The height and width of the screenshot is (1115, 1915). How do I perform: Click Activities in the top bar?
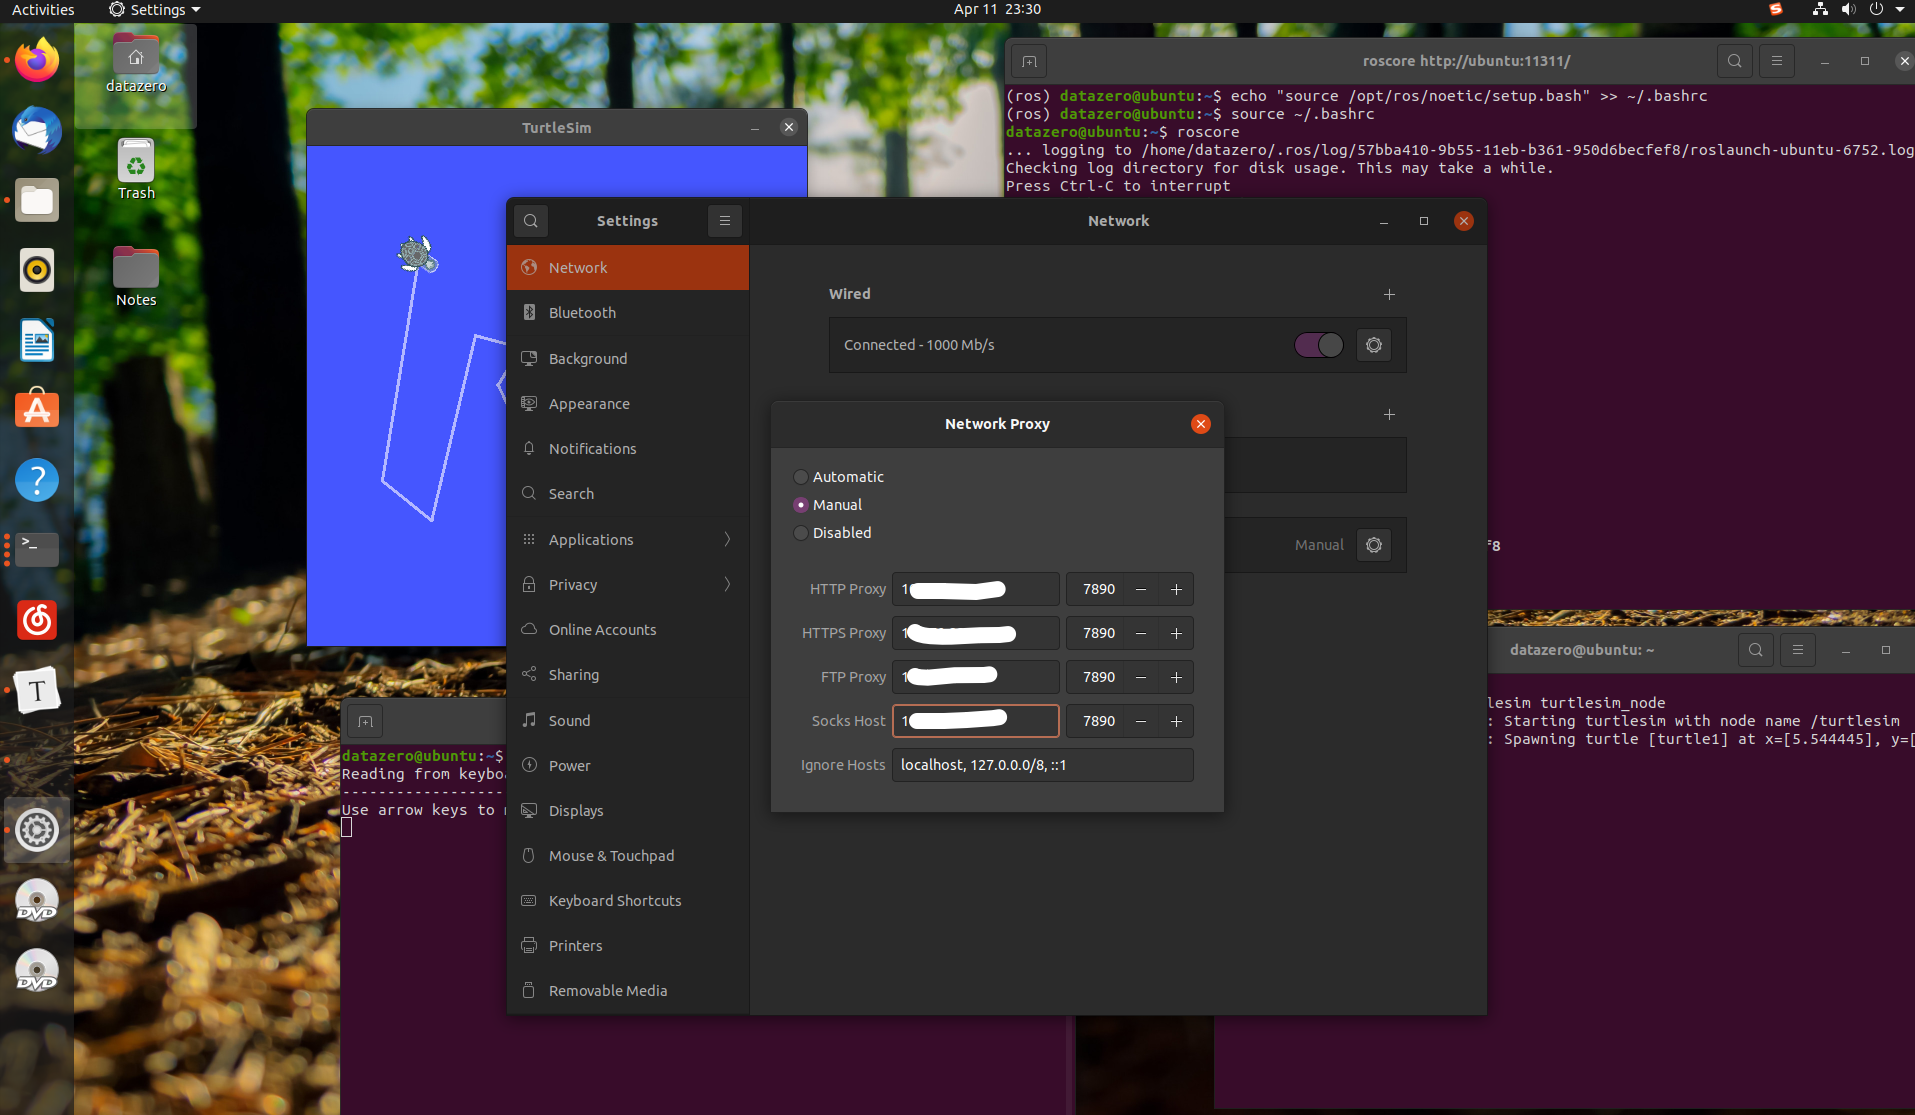pos(41,10)
